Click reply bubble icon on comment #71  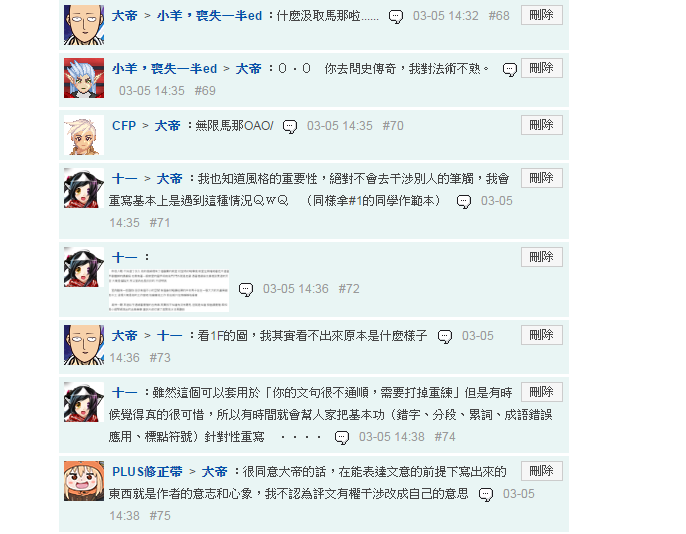464,202
